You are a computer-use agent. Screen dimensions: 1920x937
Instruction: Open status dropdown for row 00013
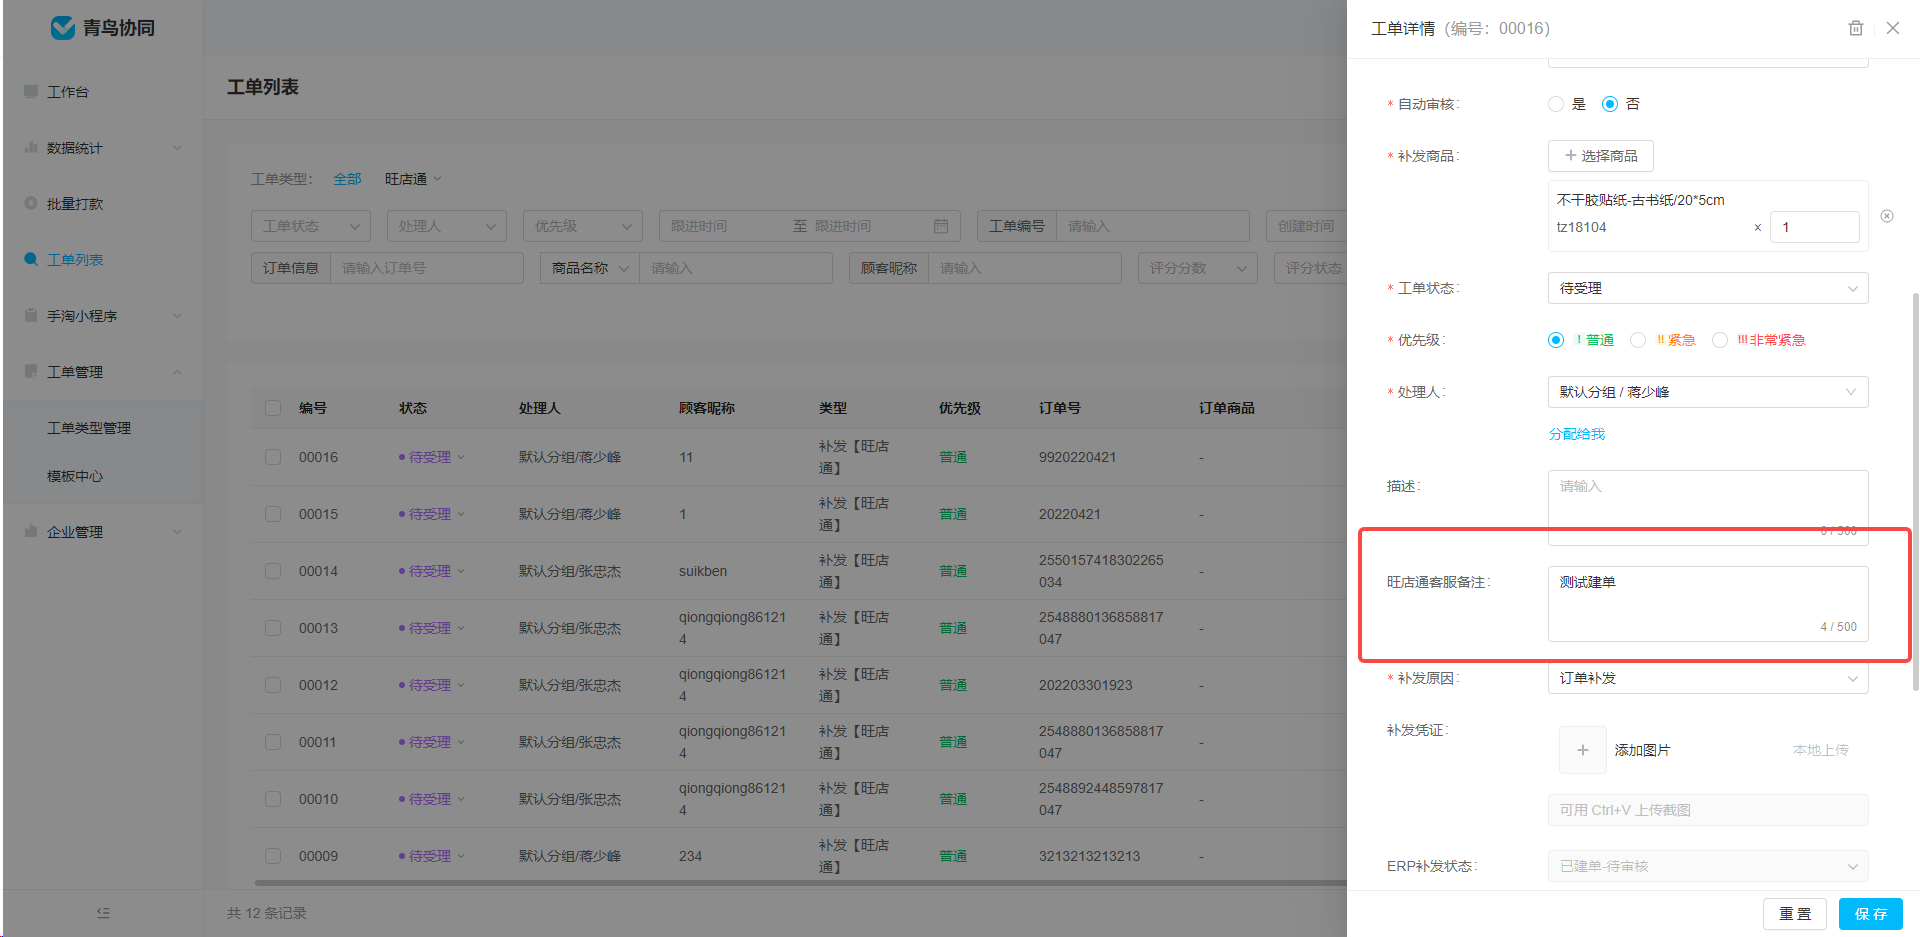pos(432,628)
